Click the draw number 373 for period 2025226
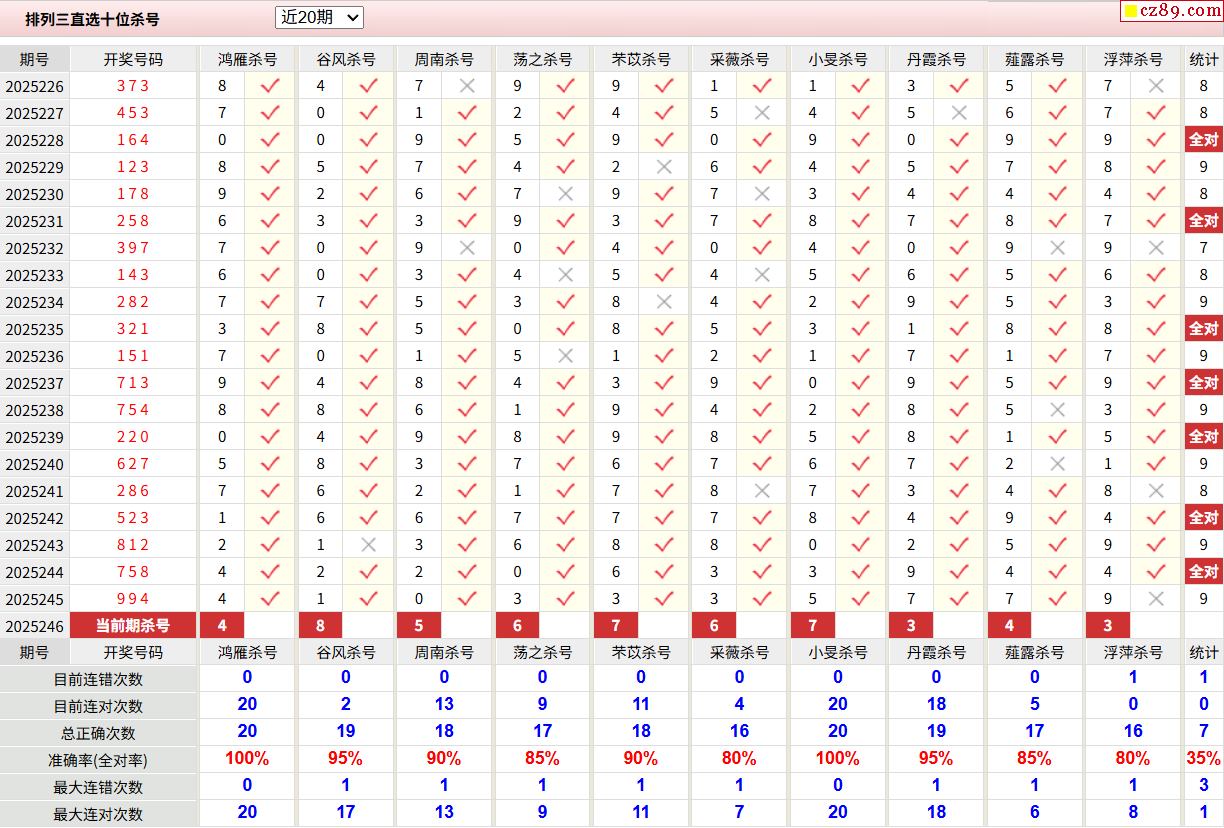The image size is (1224, 828). [133, 86]
